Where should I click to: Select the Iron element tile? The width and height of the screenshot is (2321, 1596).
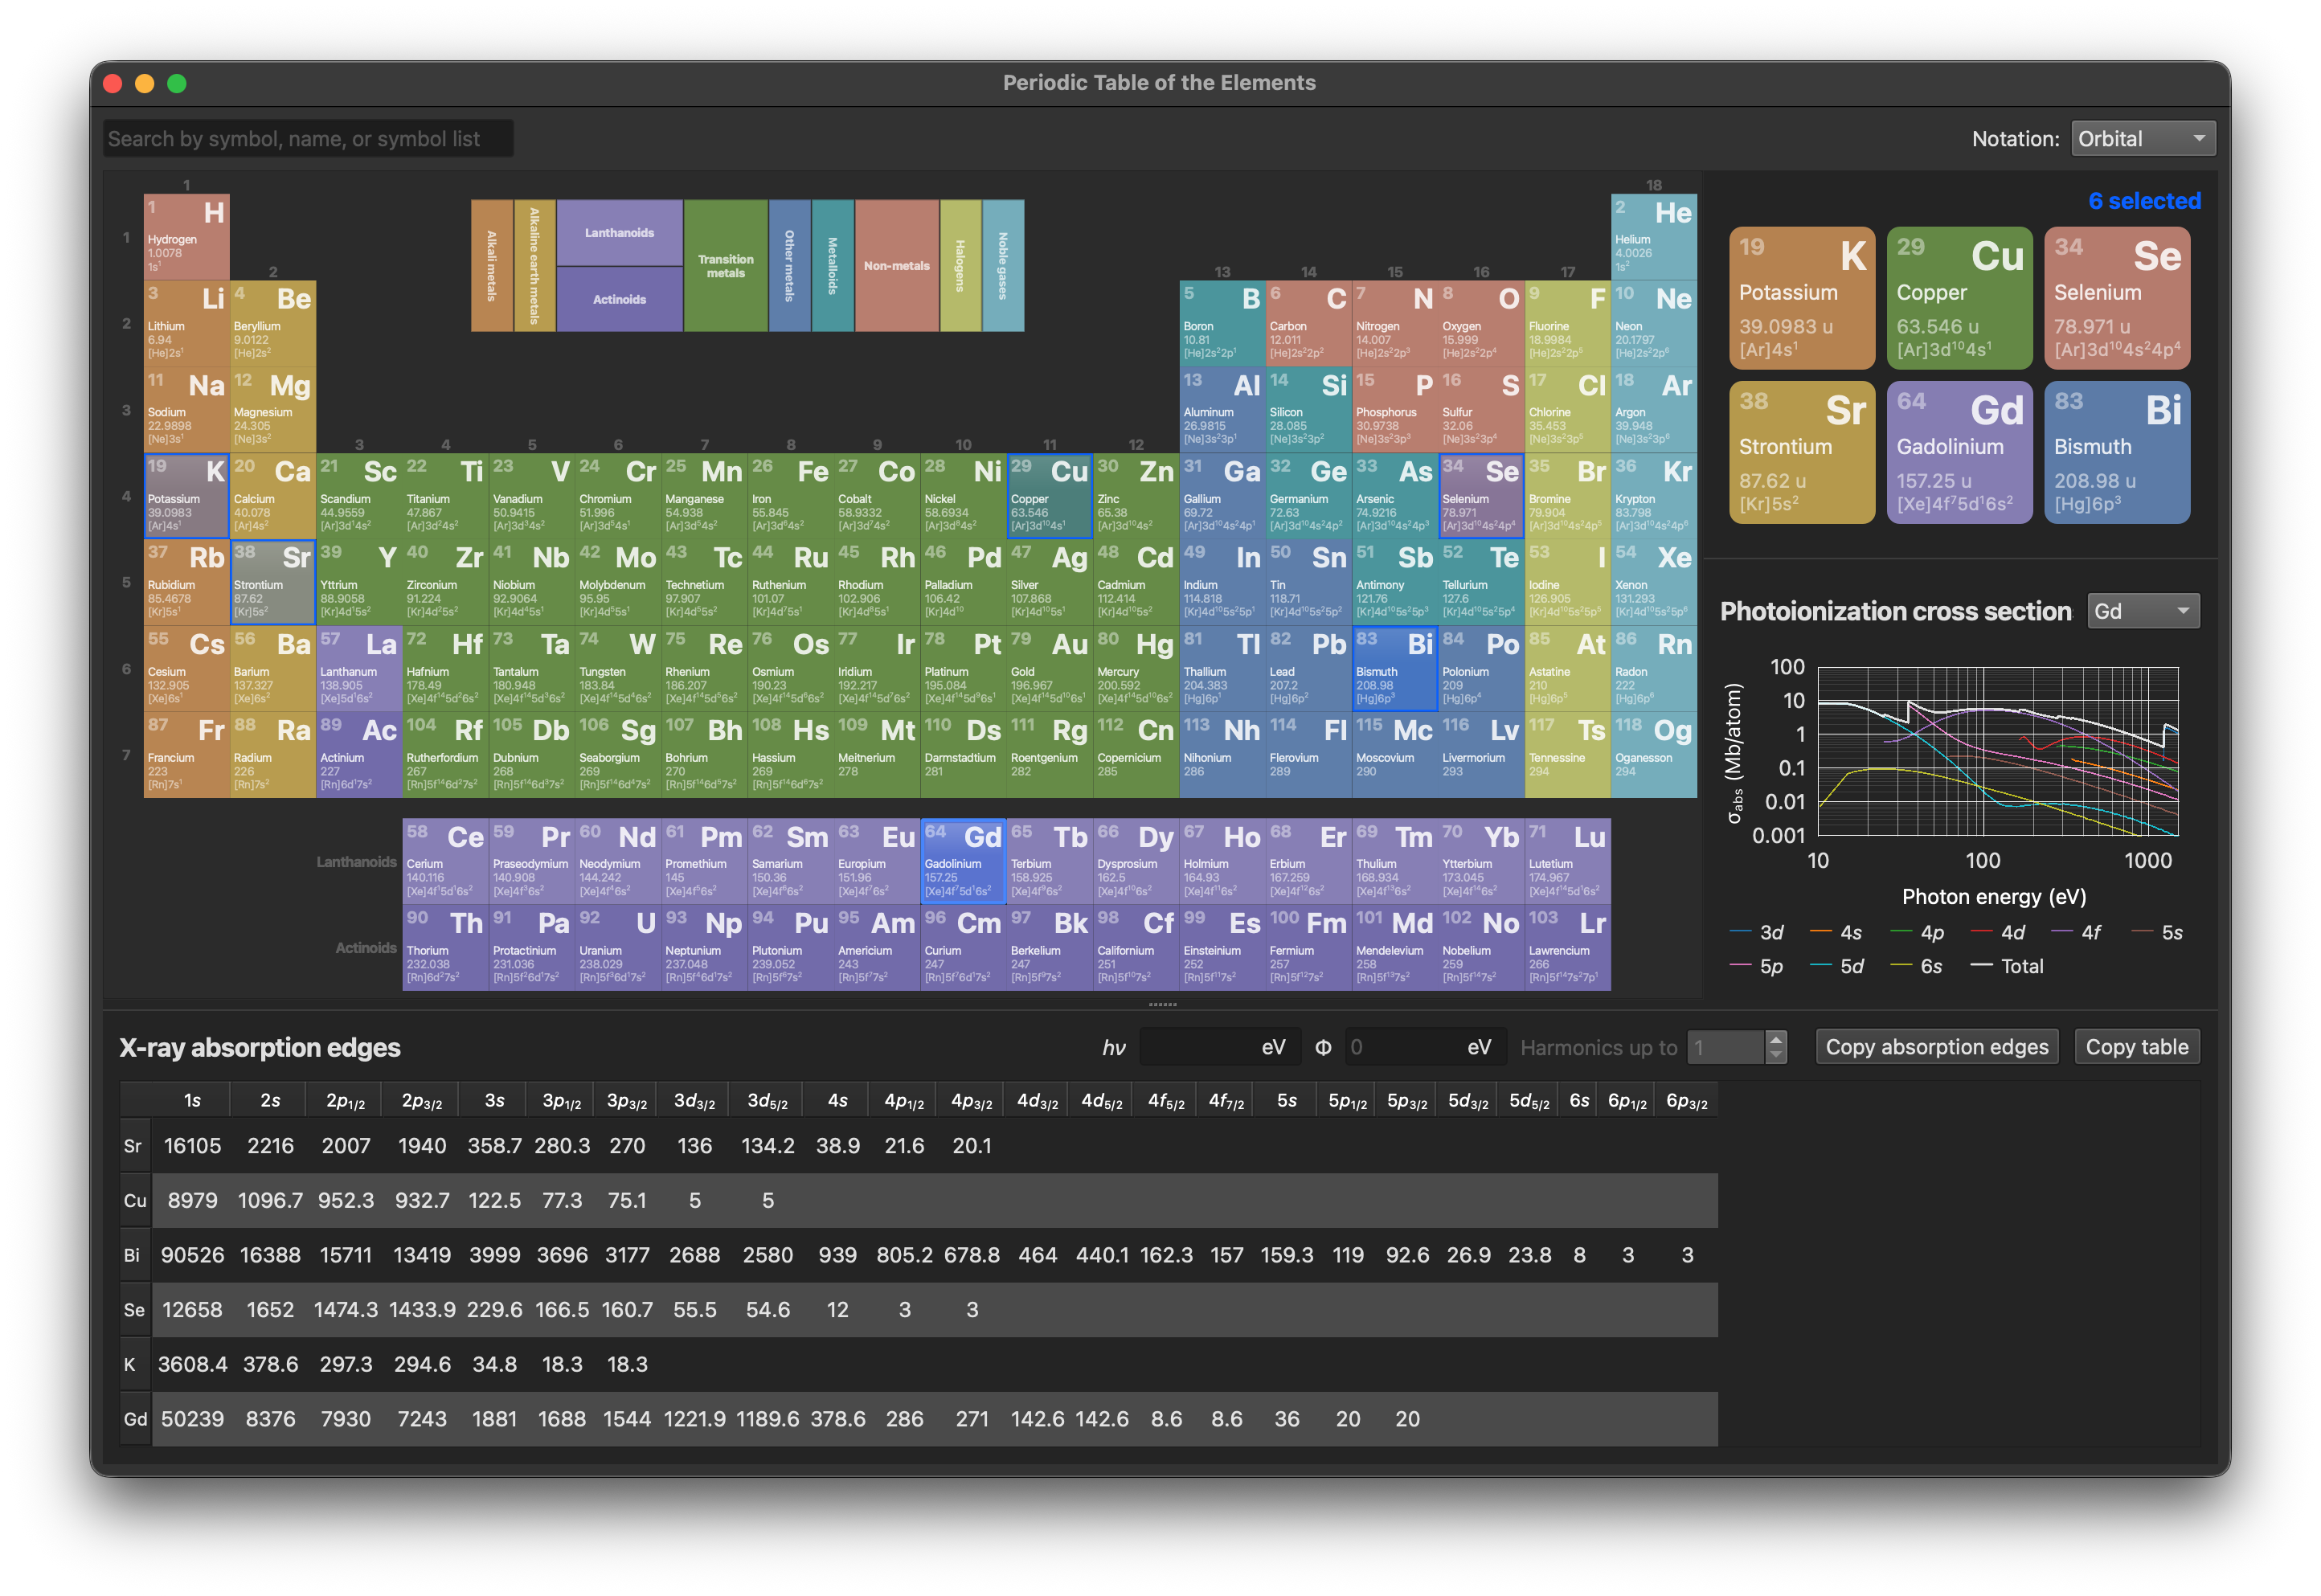point(791,496)
